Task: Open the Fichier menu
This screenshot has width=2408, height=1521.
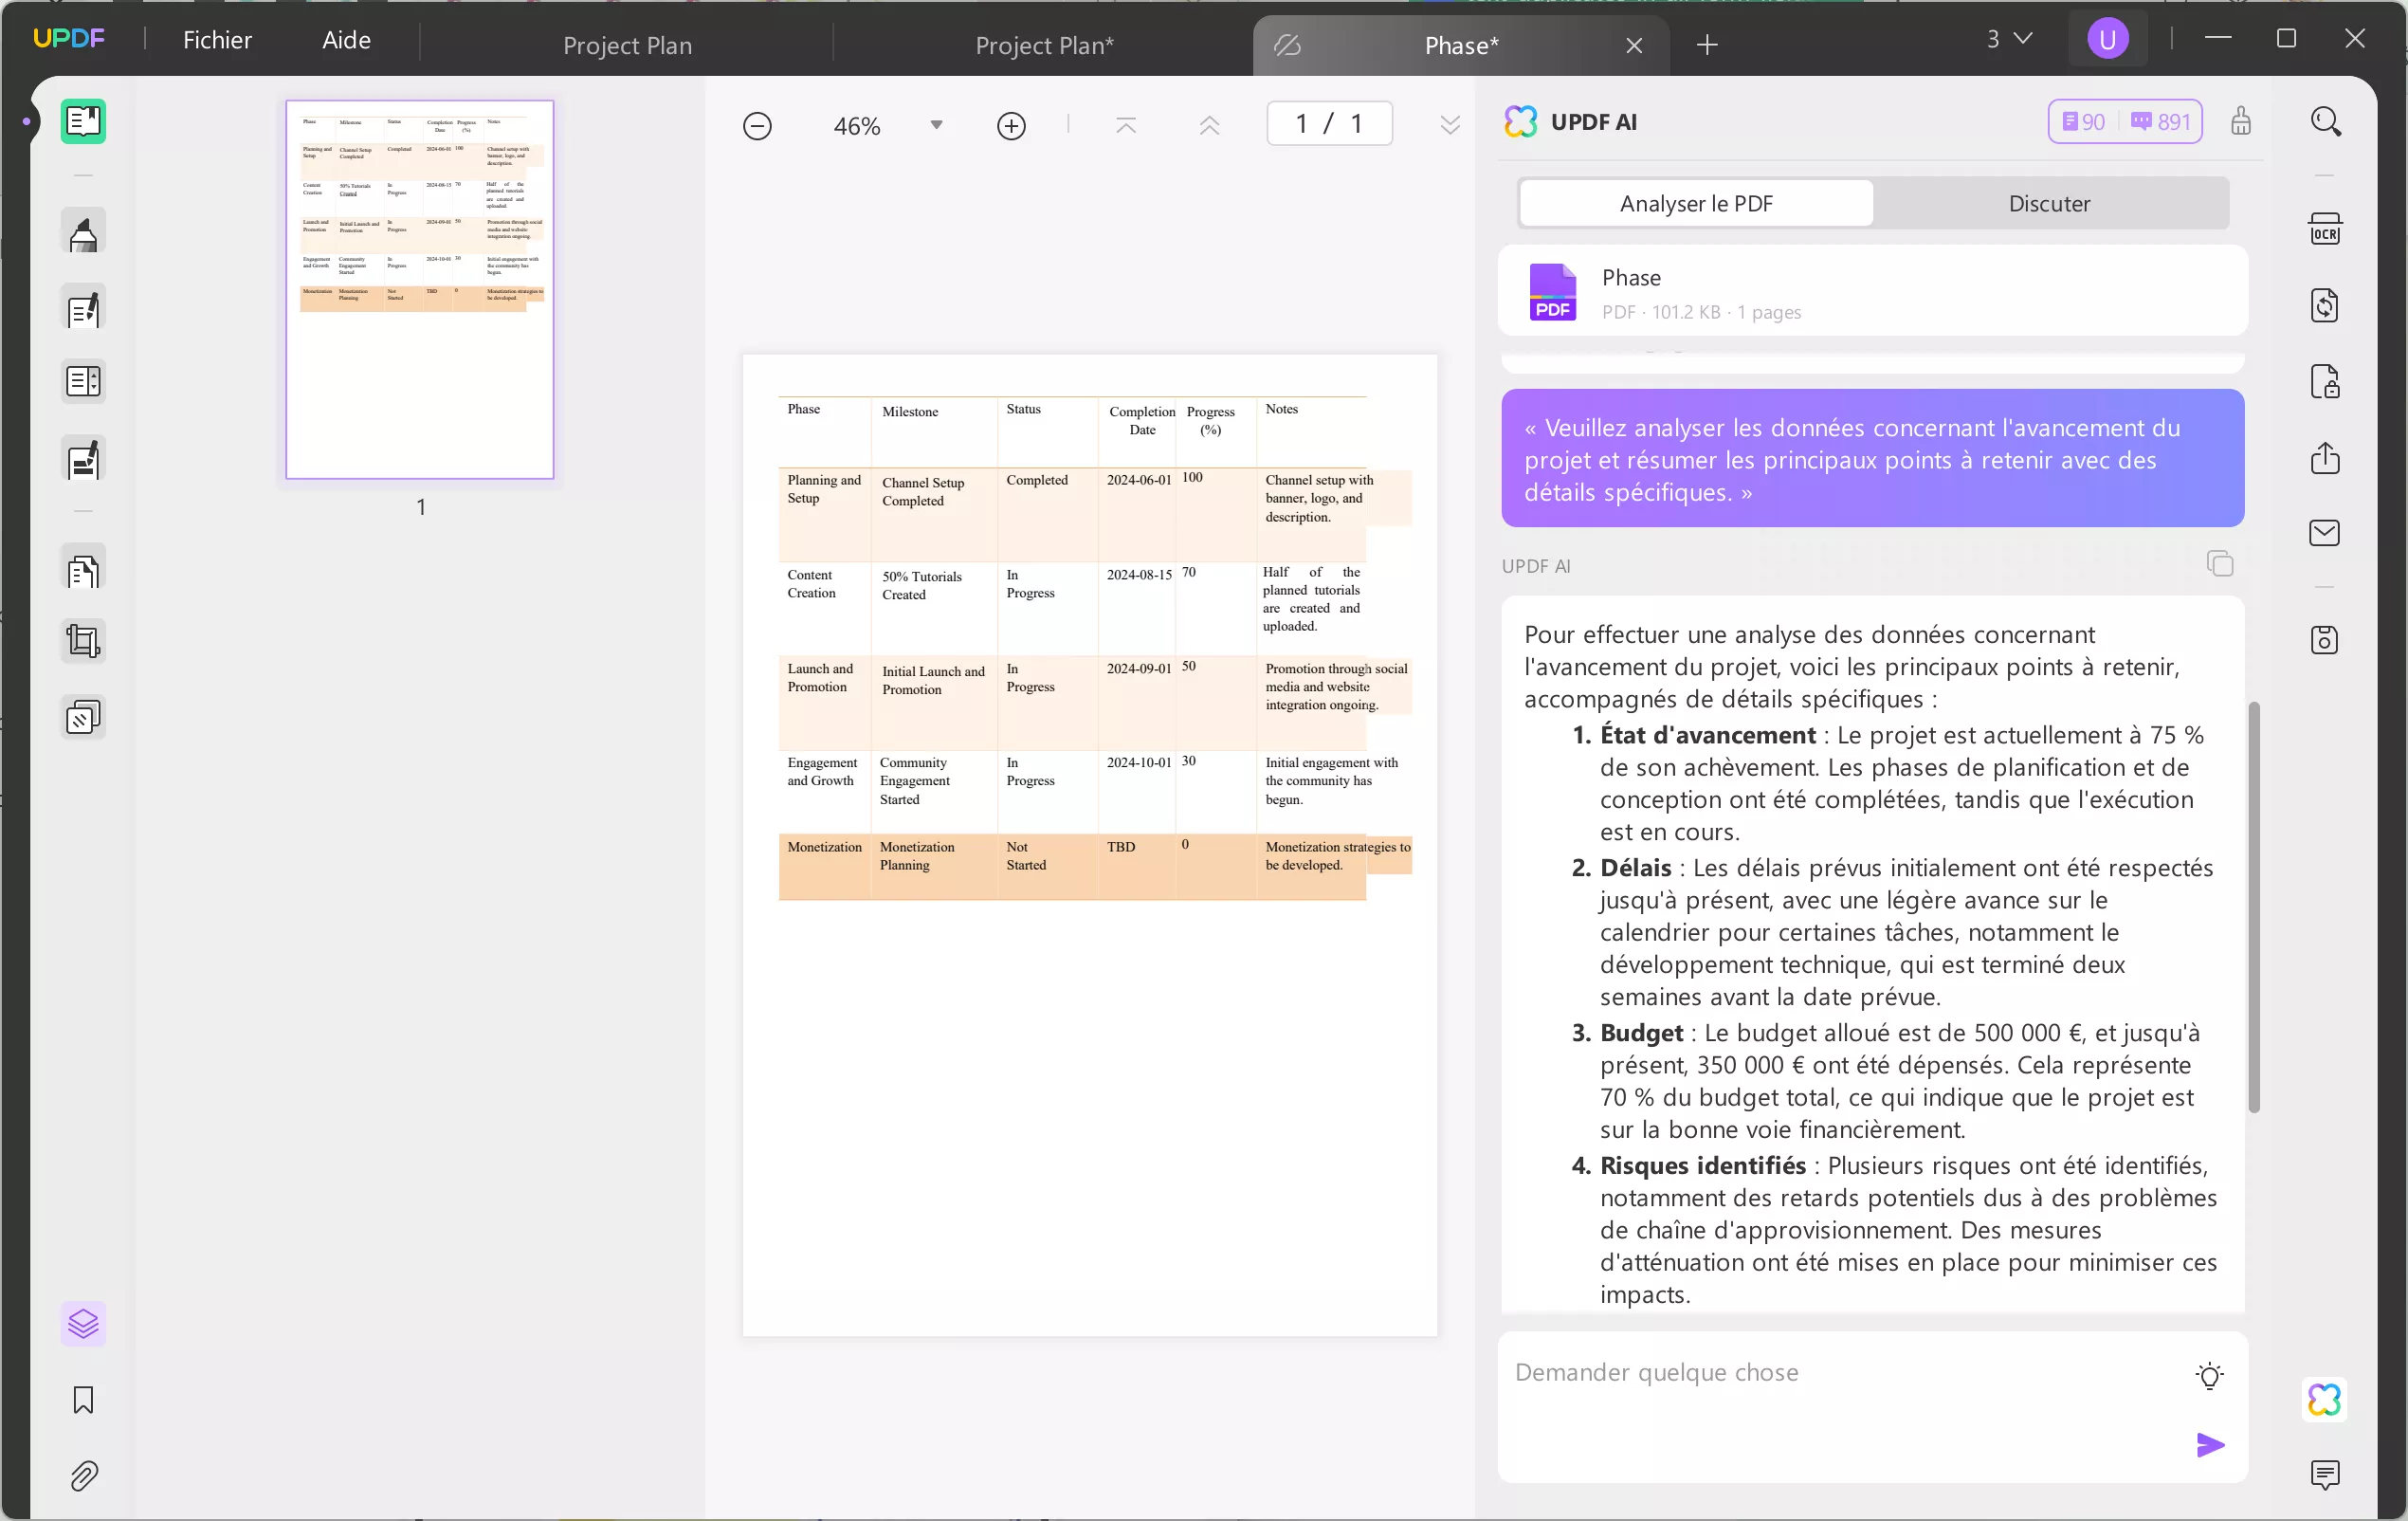Action: 217,40
